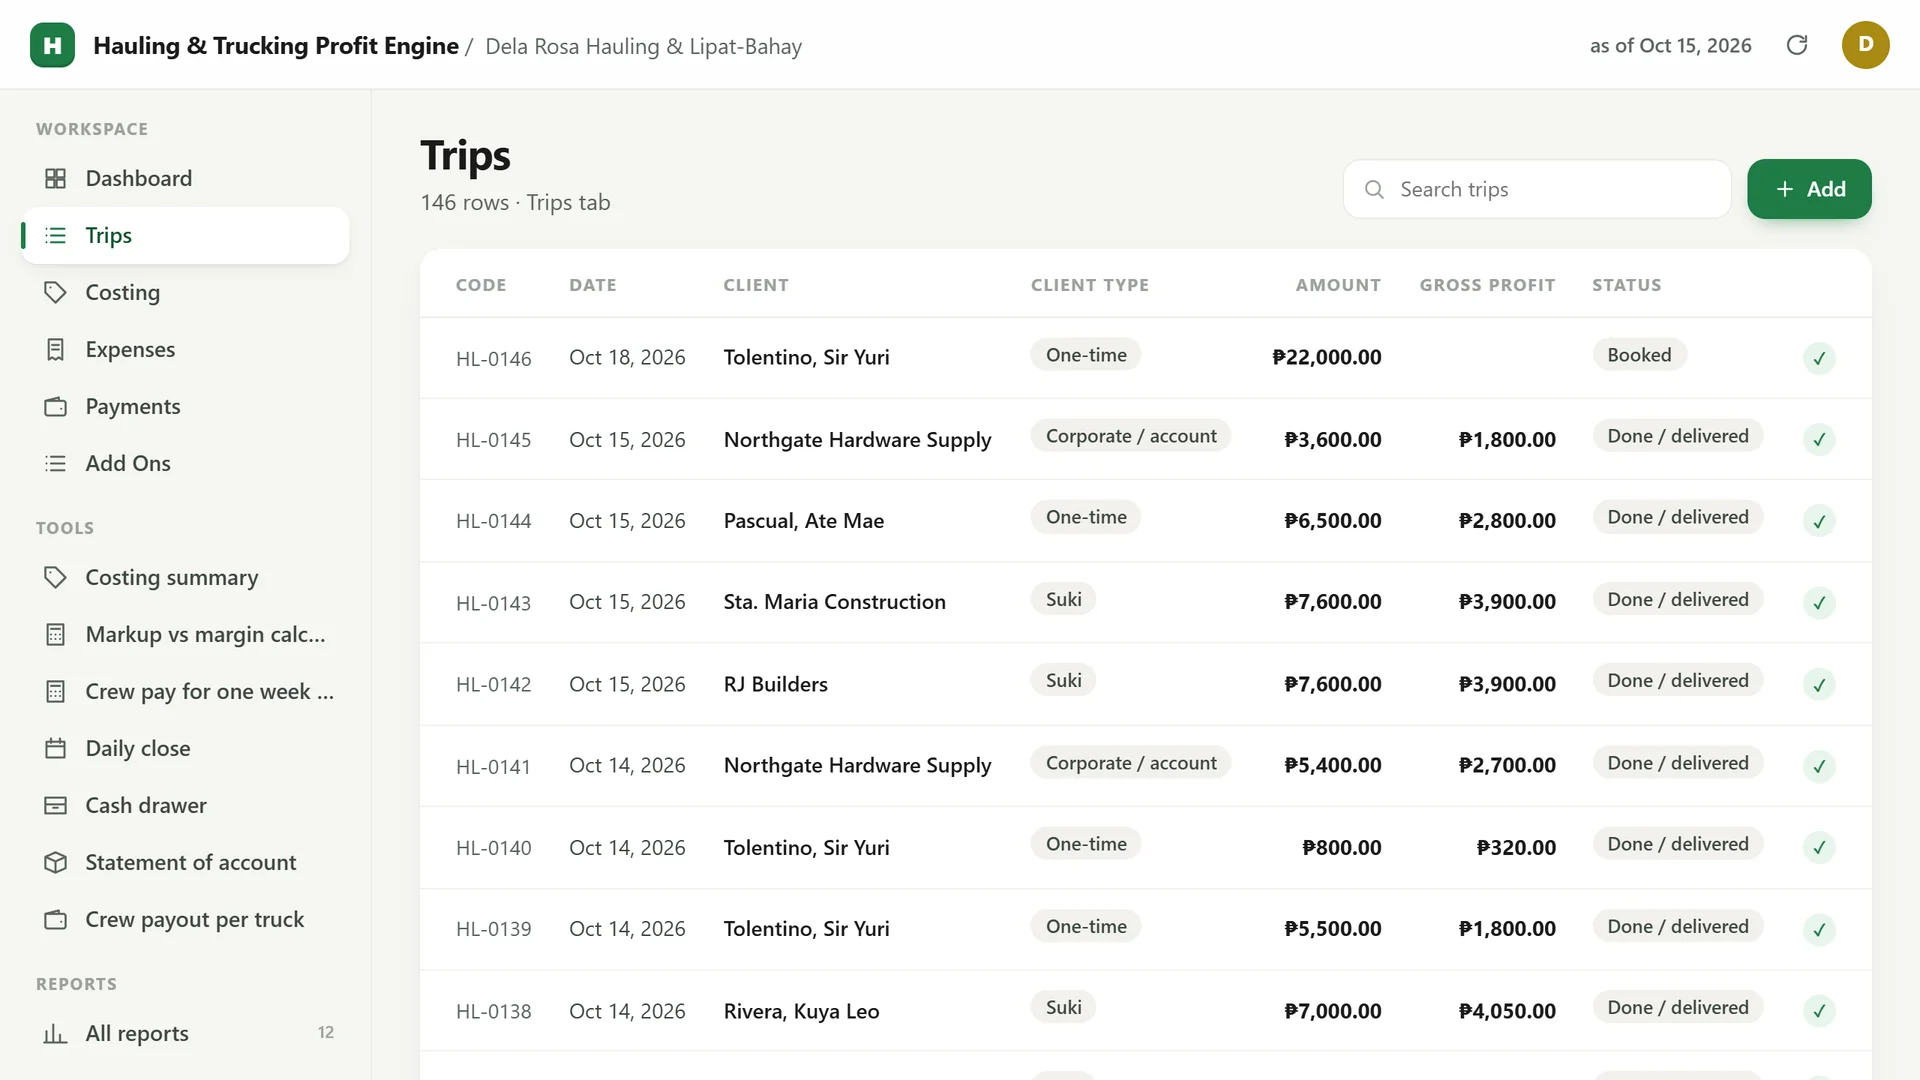1920x1080 pixels.
Task: Click trip code HL-0142
Action: coord(494,684)
